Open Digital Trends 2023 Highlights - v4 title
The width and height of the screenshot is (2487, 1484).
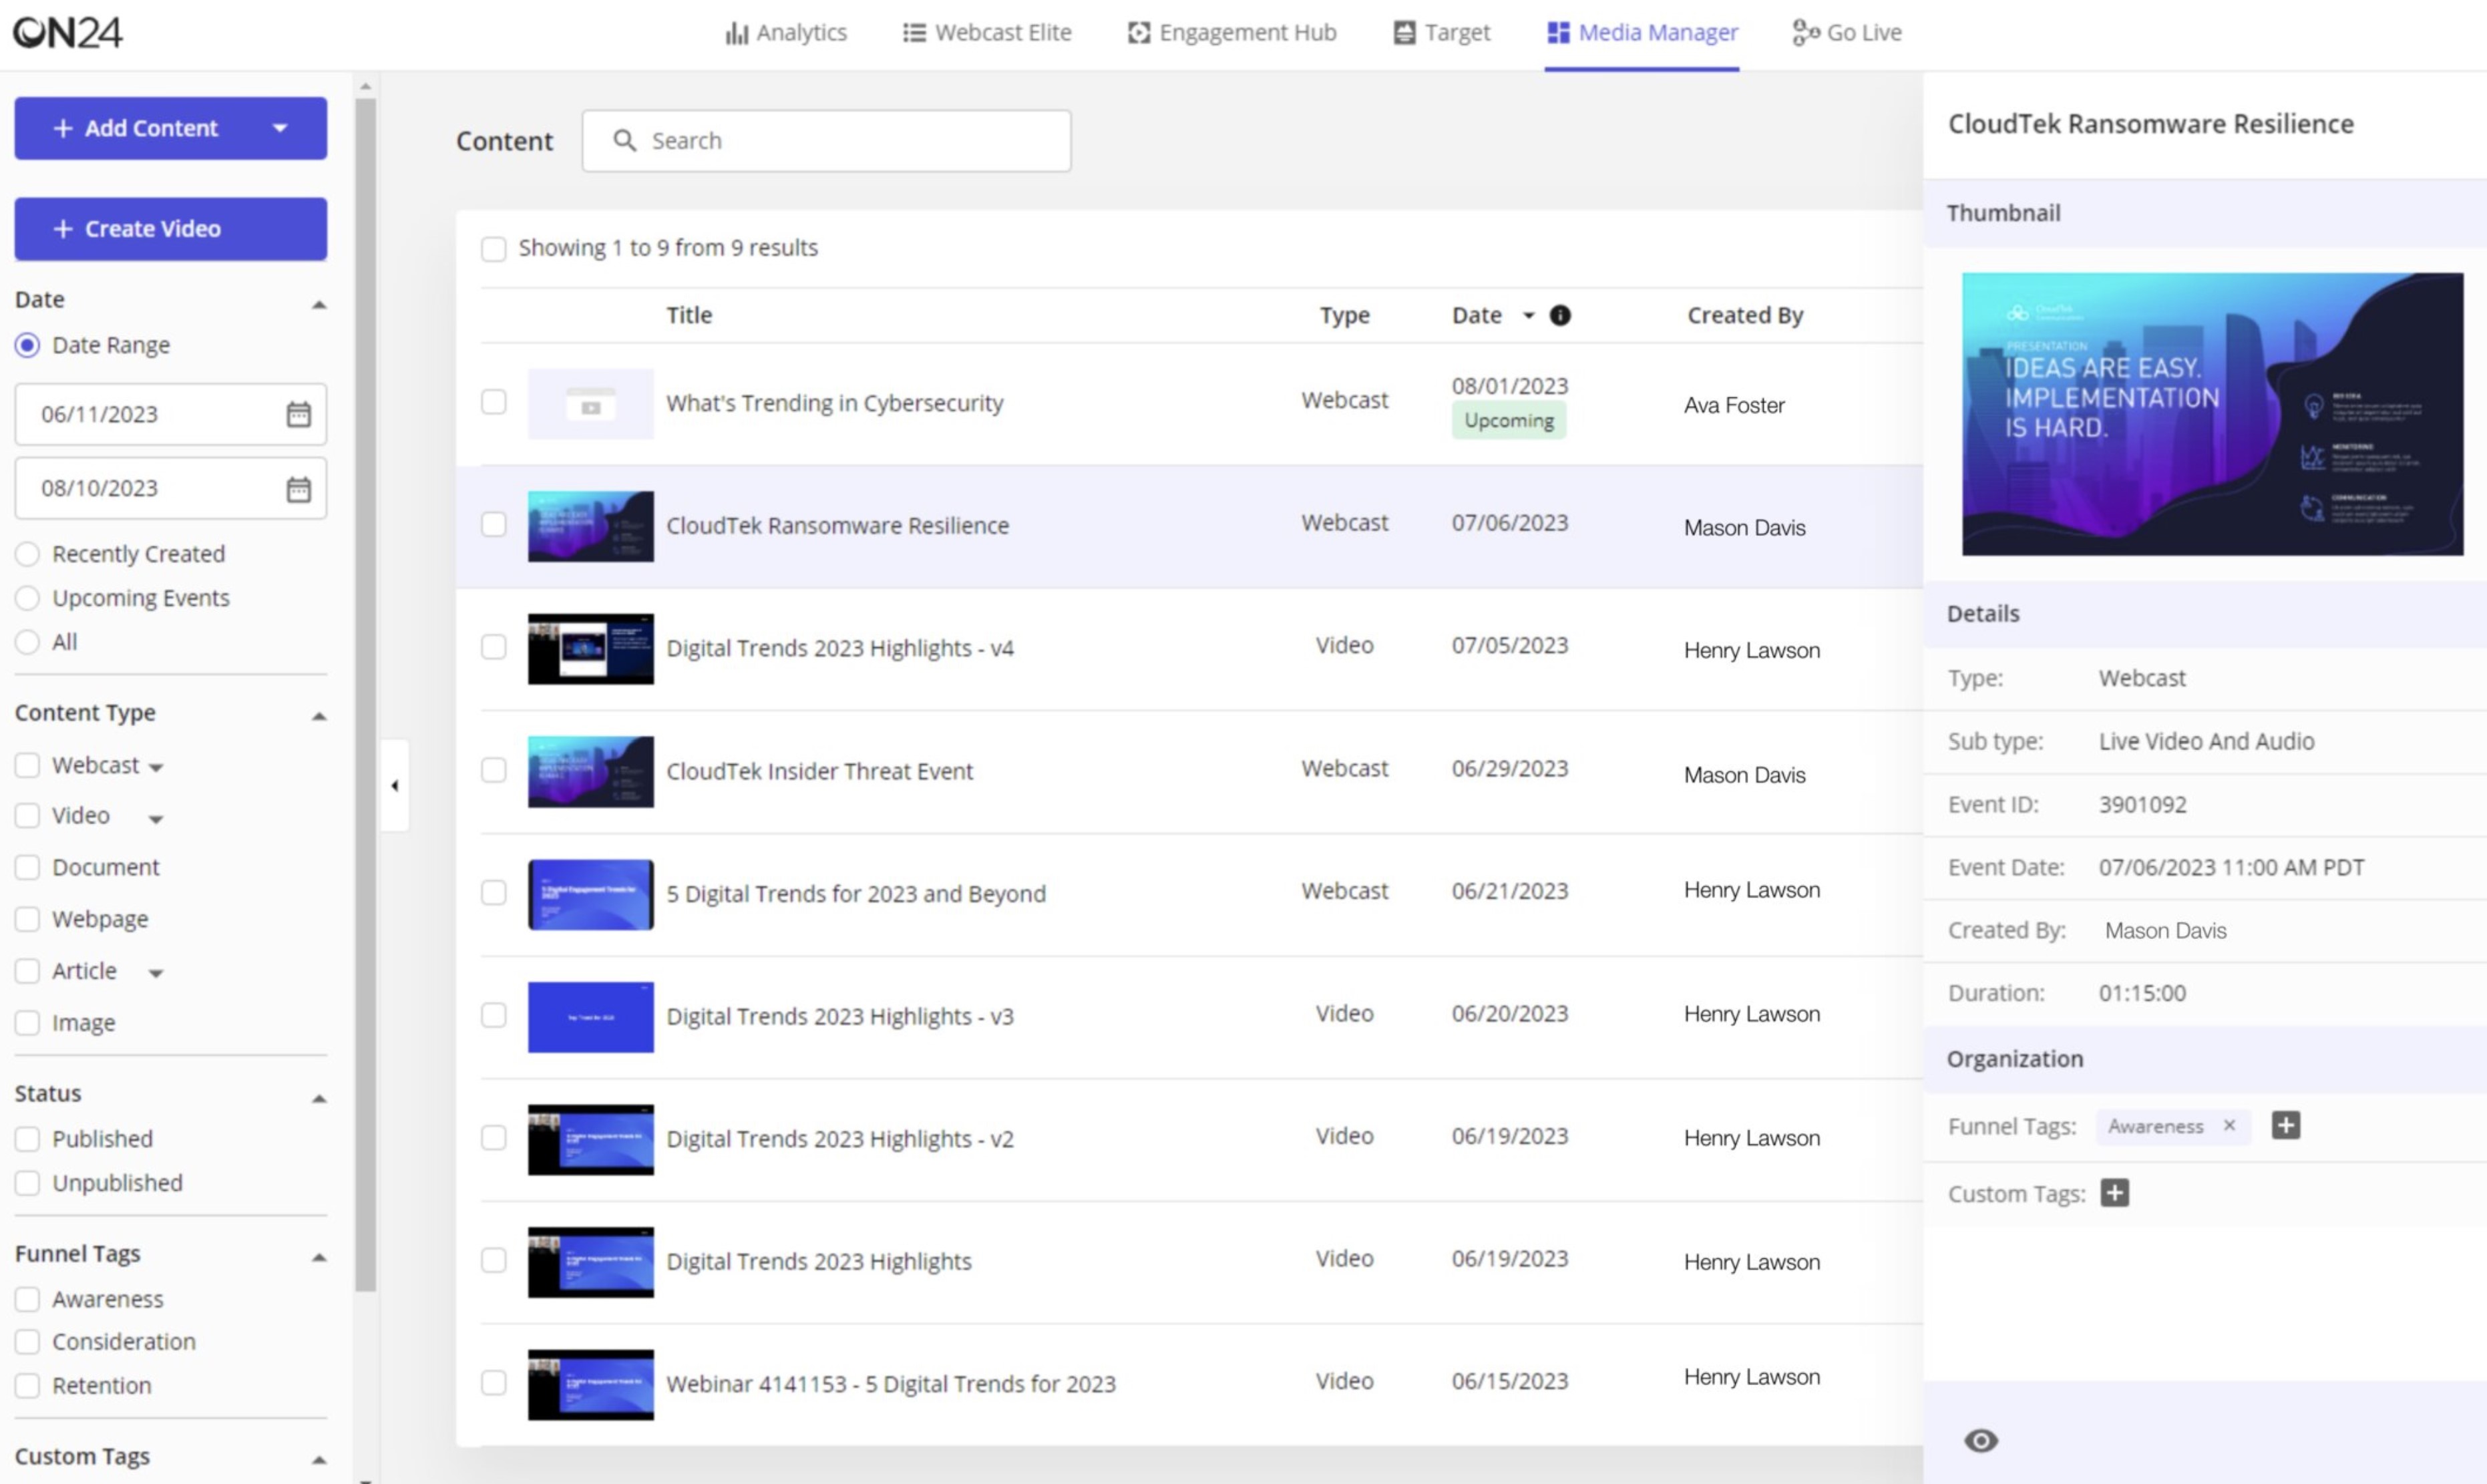pyautogui.click(x=839, y=648)
